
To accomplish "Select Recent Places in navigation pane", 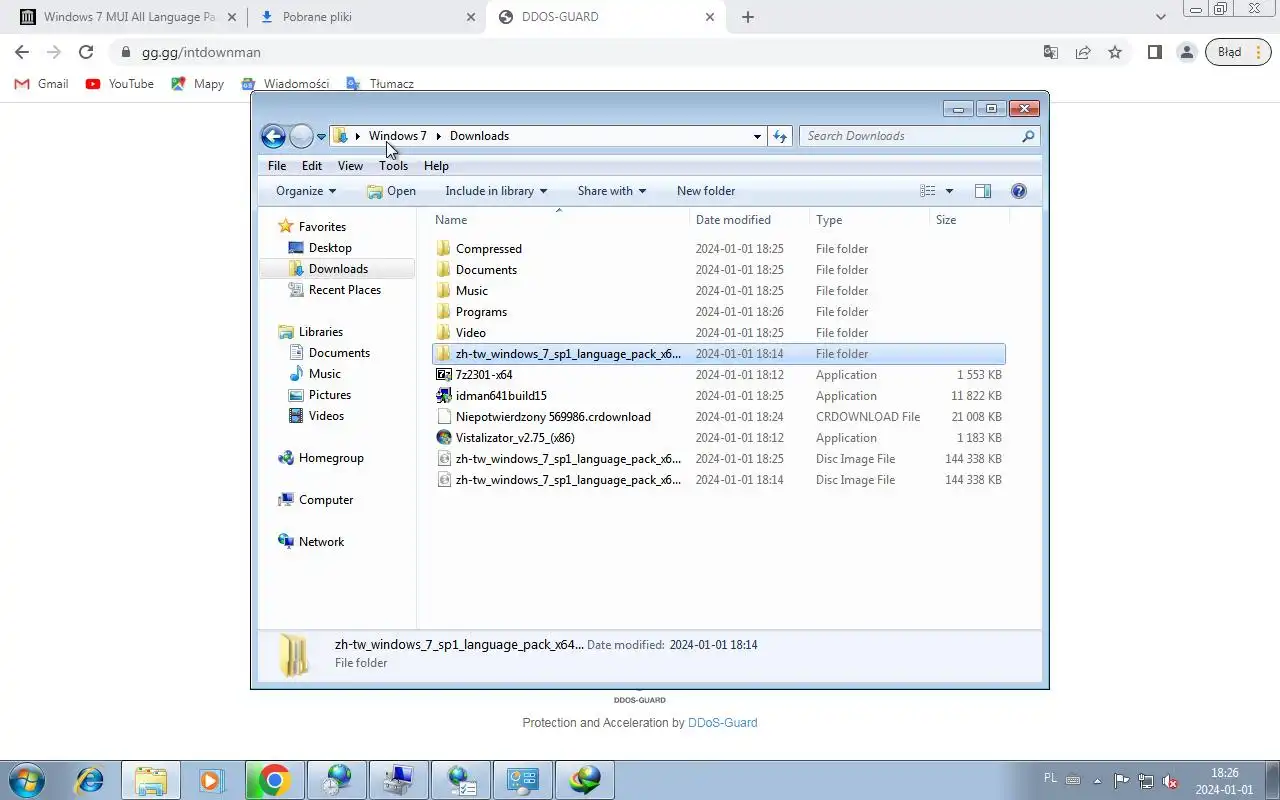I will click(x=345, y=290).
